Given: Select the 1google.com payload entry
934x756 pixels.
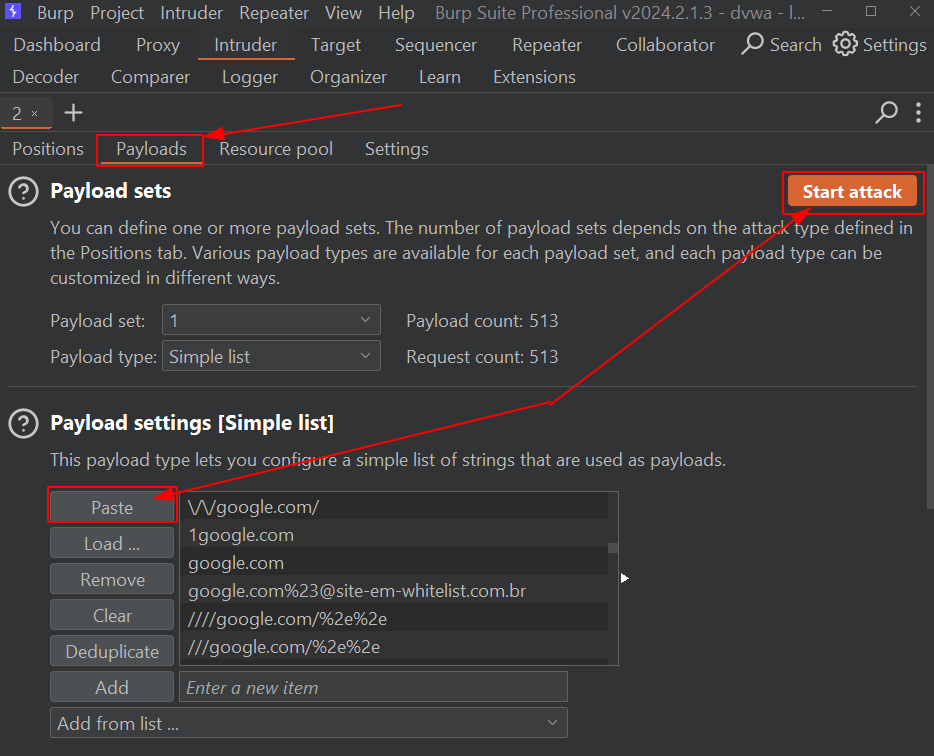Looking at the screenshot, I should coord(242,535).
